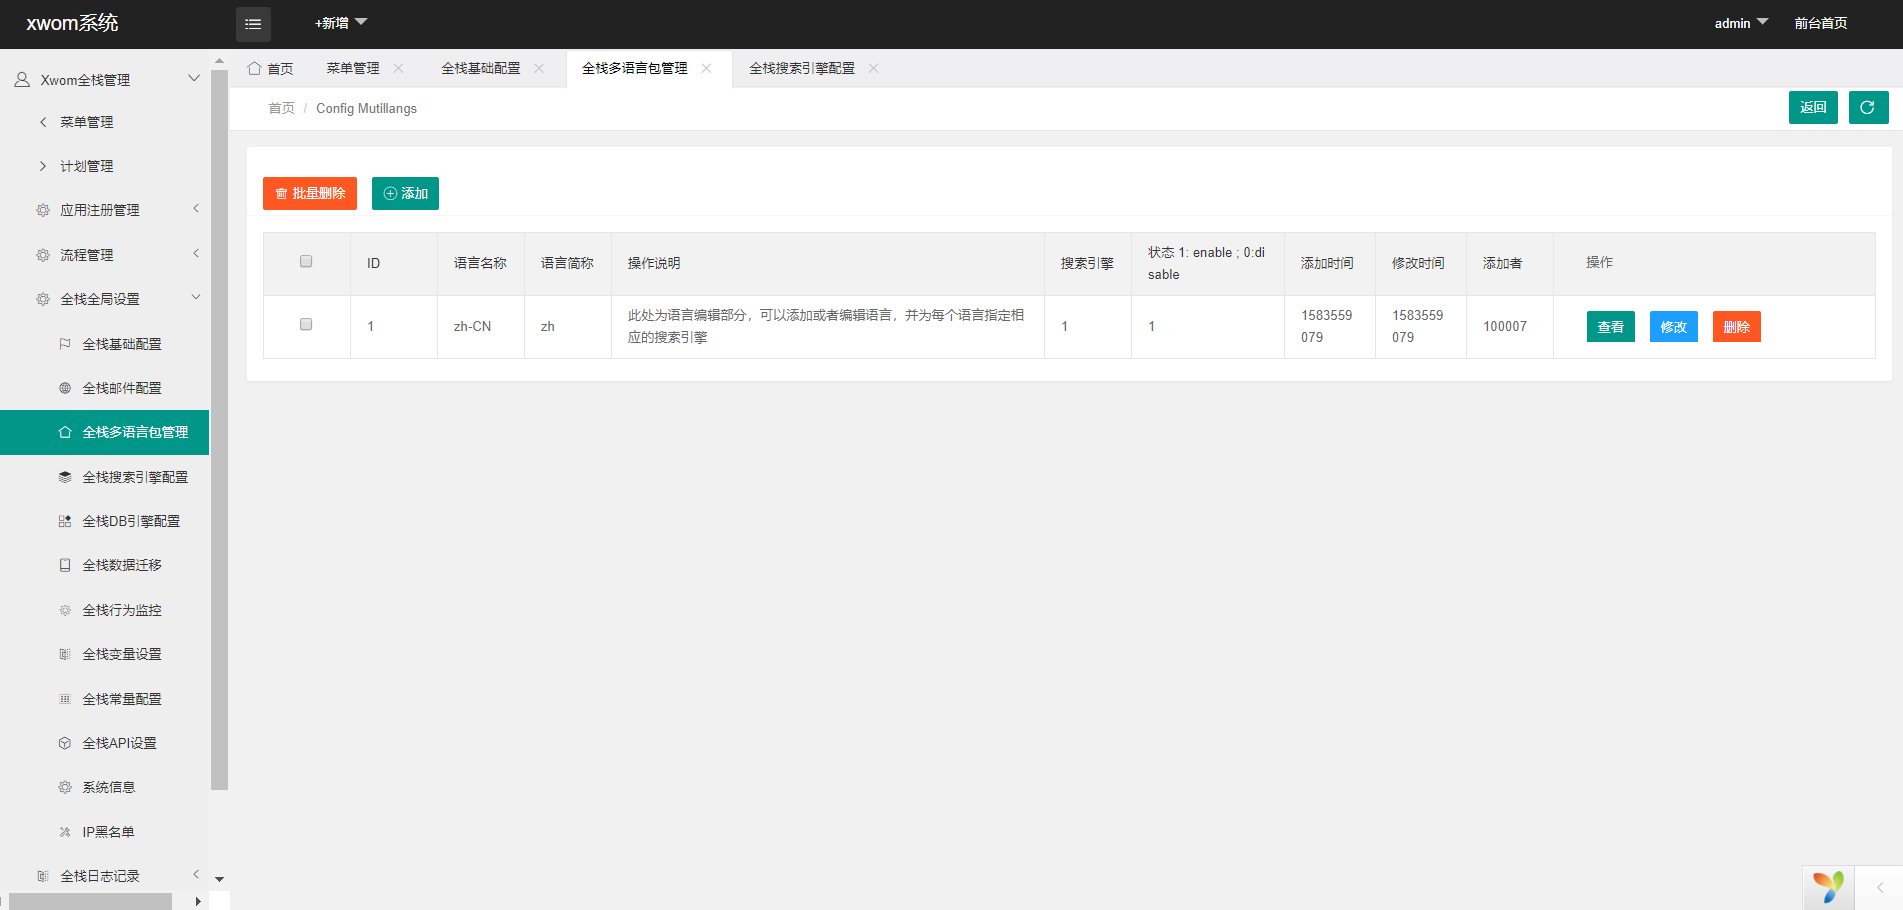This screenshot has height=910, width=1903.
Task: Click the grid icon of 全栈常量配置
Action: (x=65, y=699)
